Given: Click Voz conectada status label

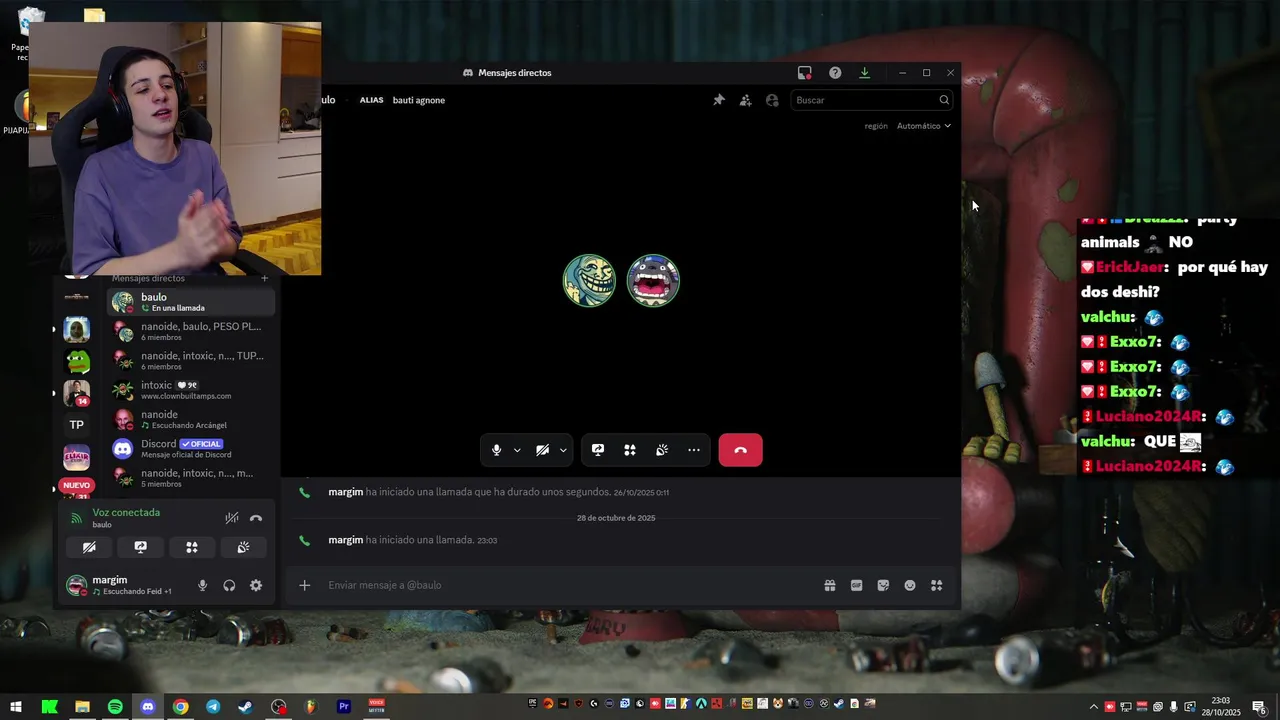Looking at the screenshot, I should [126, 513].
